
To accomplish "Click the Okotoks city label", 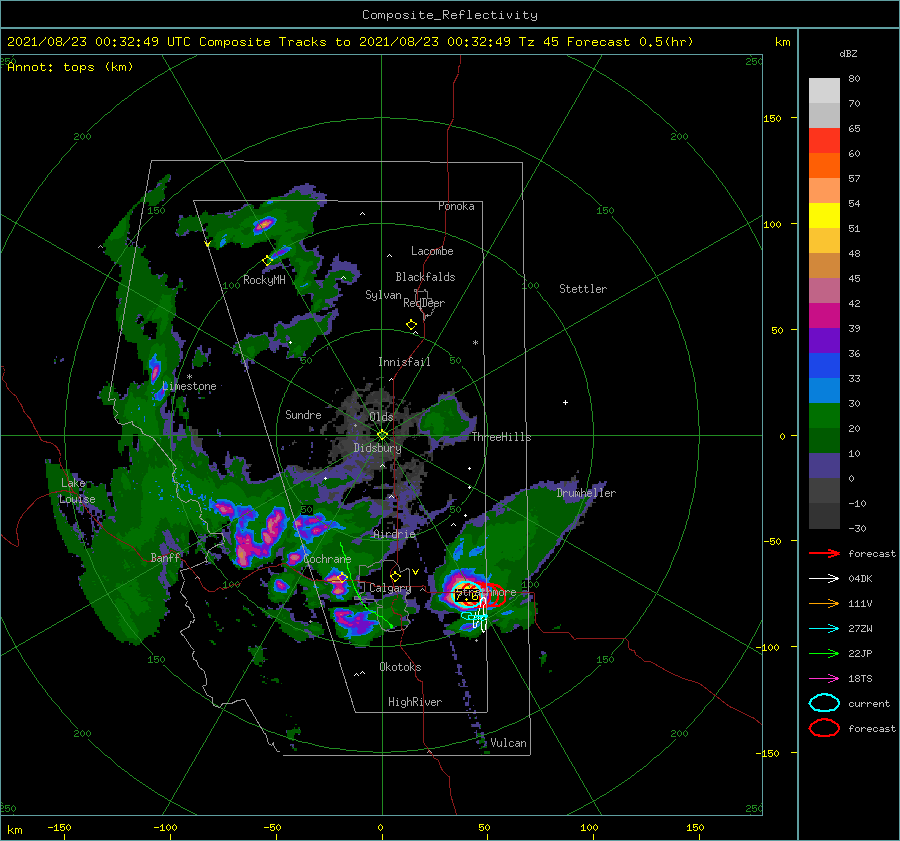I will tap(400, 667).
